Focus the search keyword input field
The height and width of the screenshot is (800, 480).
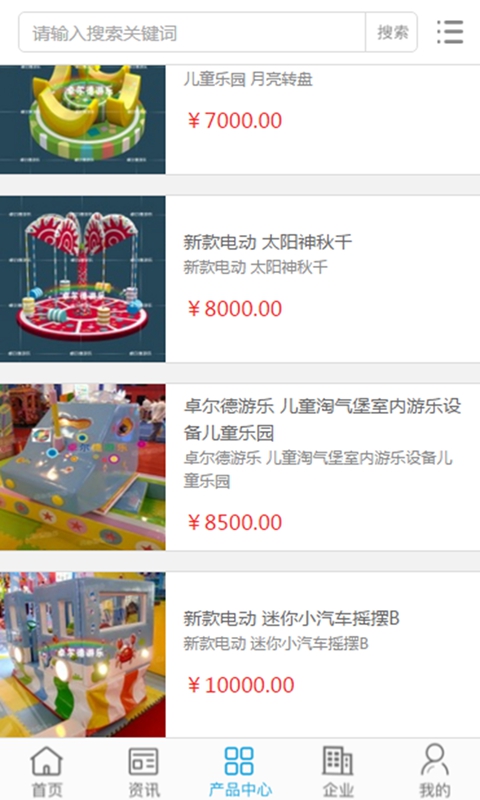coord(192,33)
